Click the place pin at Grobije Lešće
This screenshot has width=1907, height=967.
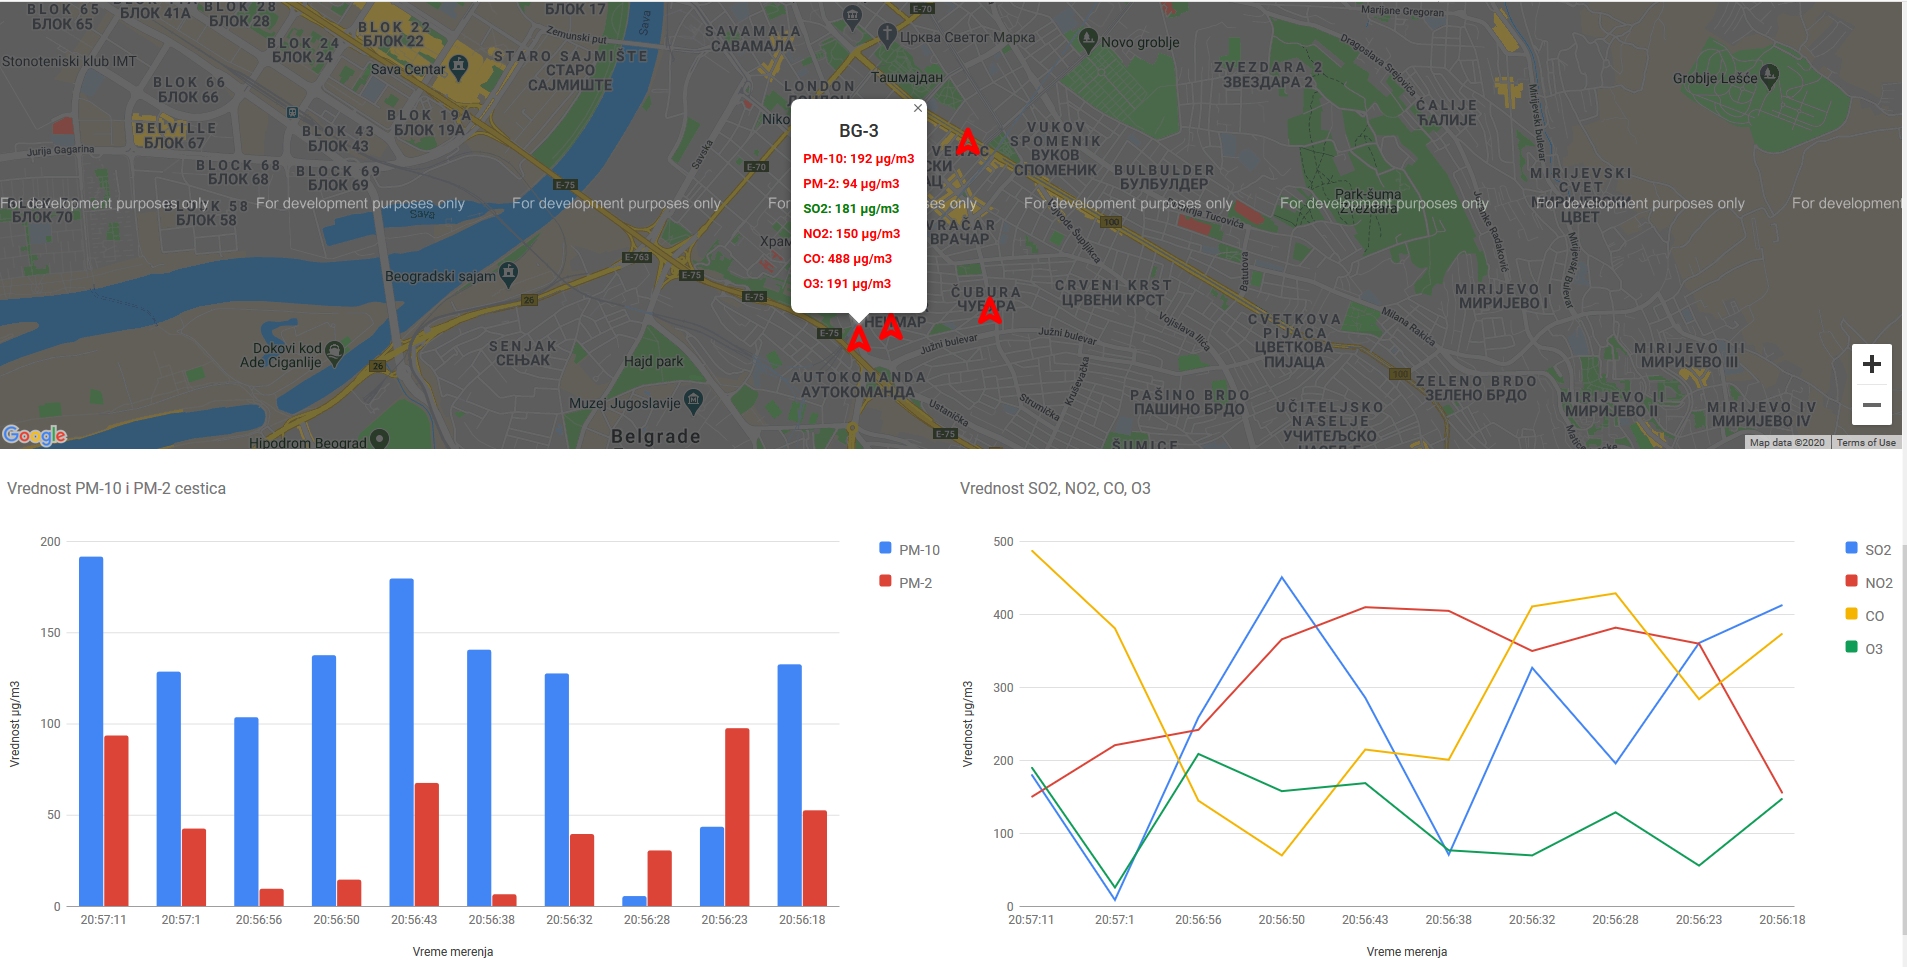[1769, 73]
